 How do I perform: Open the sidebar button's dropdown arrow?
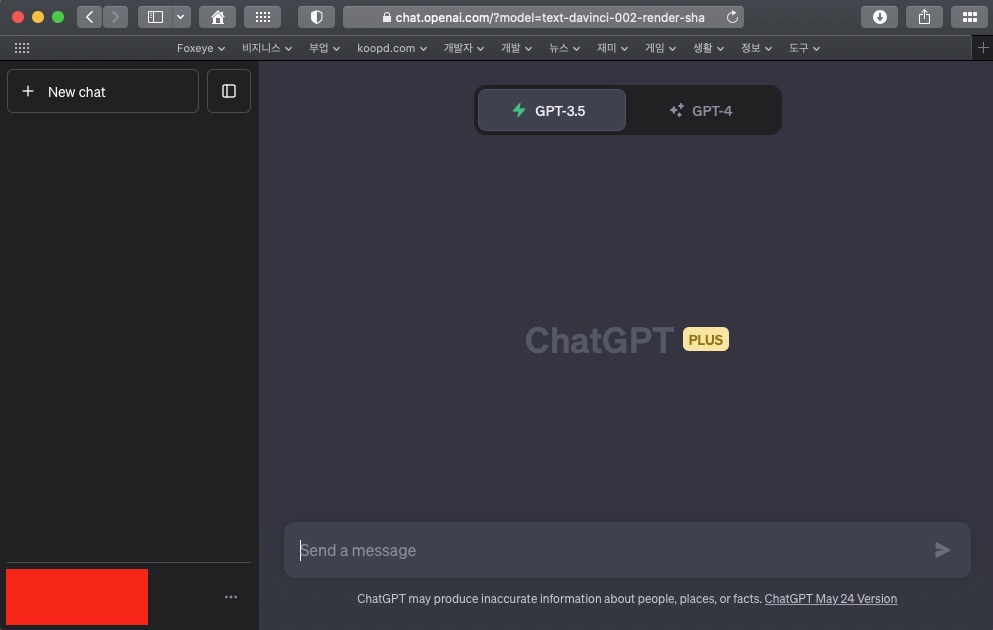180,17
